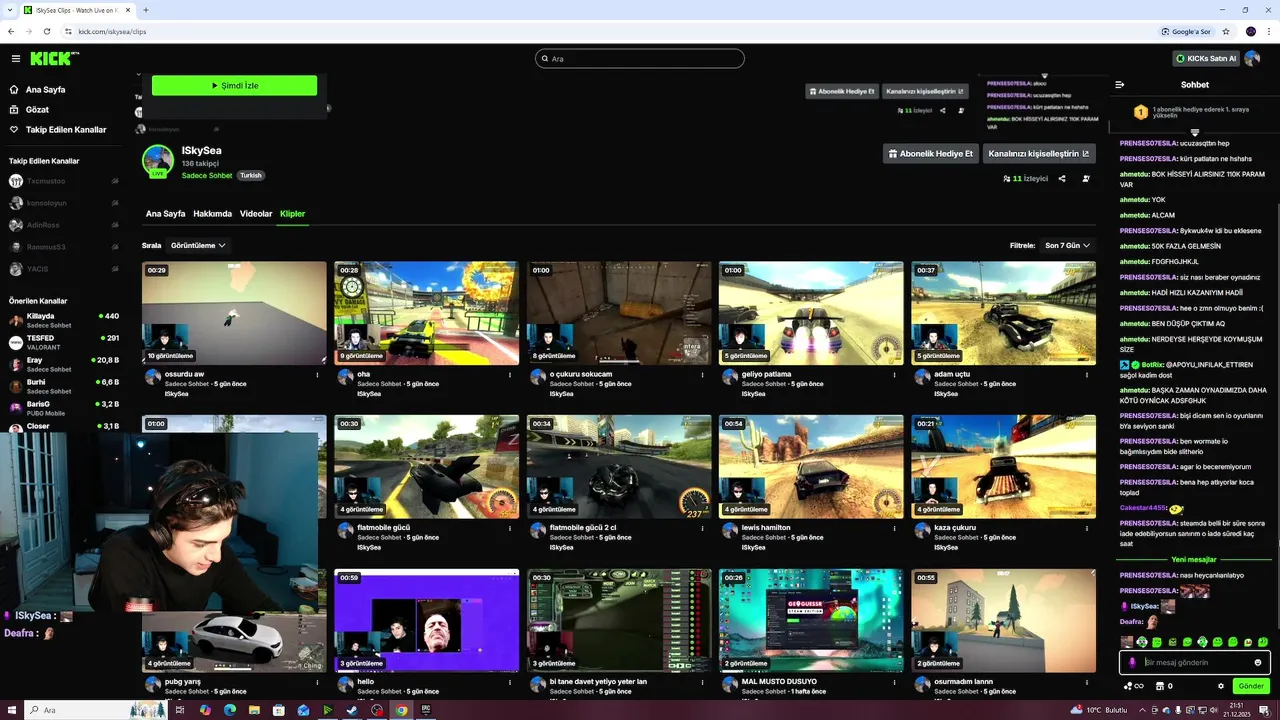Focus the Ara search field

pyautogui.click(x=640, y=59)
